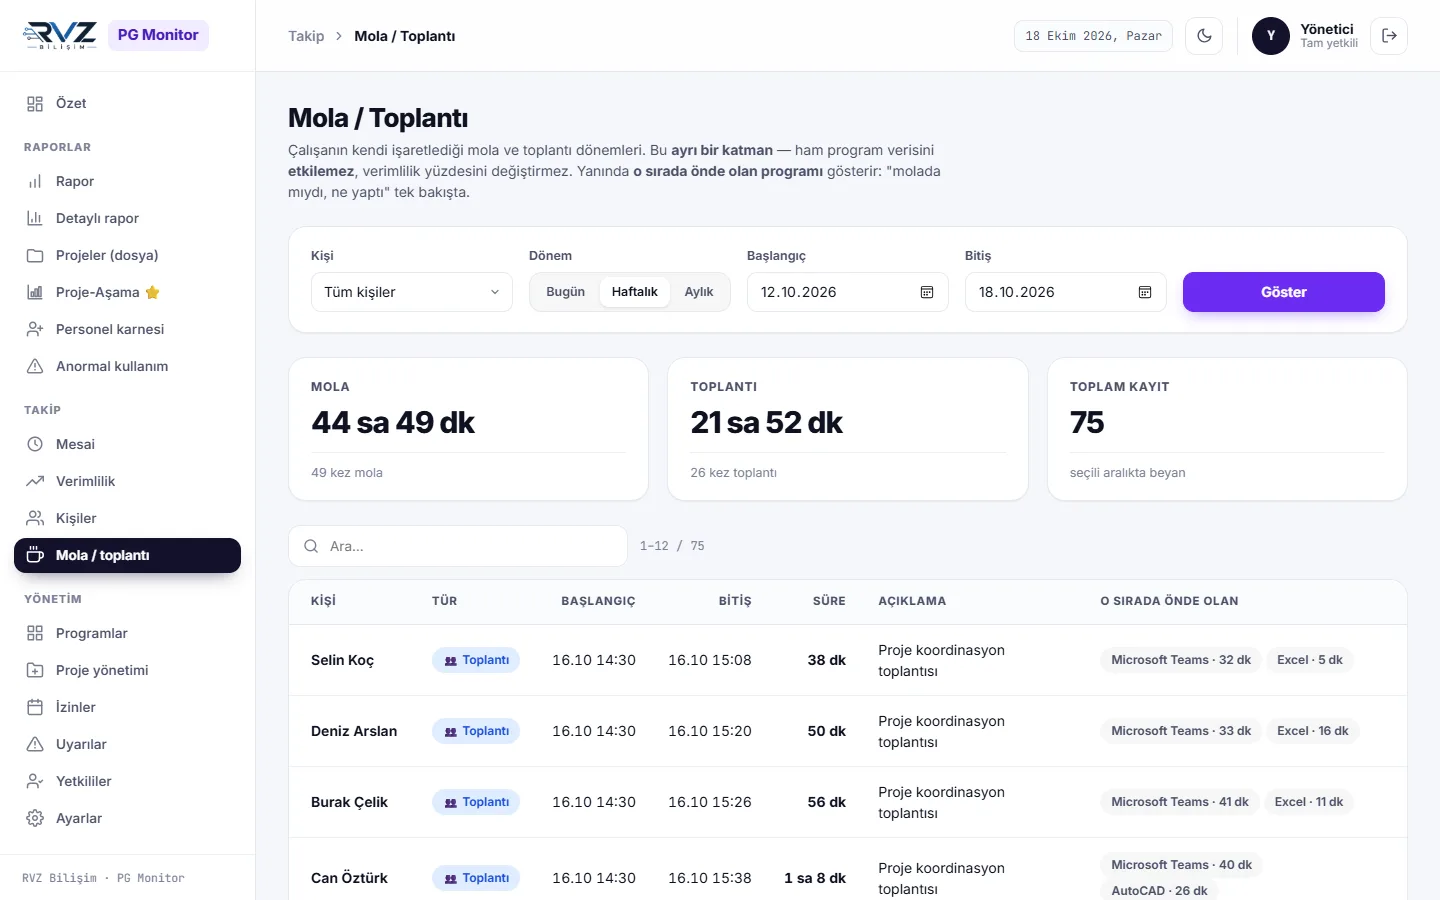
Task: Select the Bugün period option
Action: (565, 292)
